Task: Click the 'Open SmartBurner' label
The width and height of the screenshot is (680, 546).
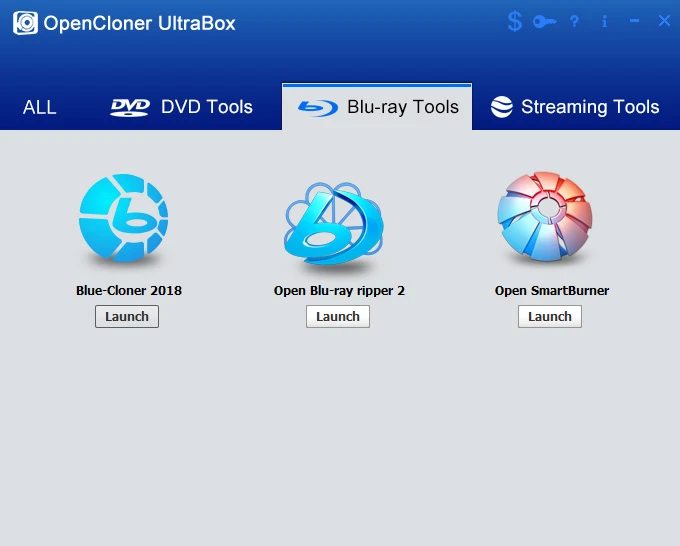Action: (552, 291)
